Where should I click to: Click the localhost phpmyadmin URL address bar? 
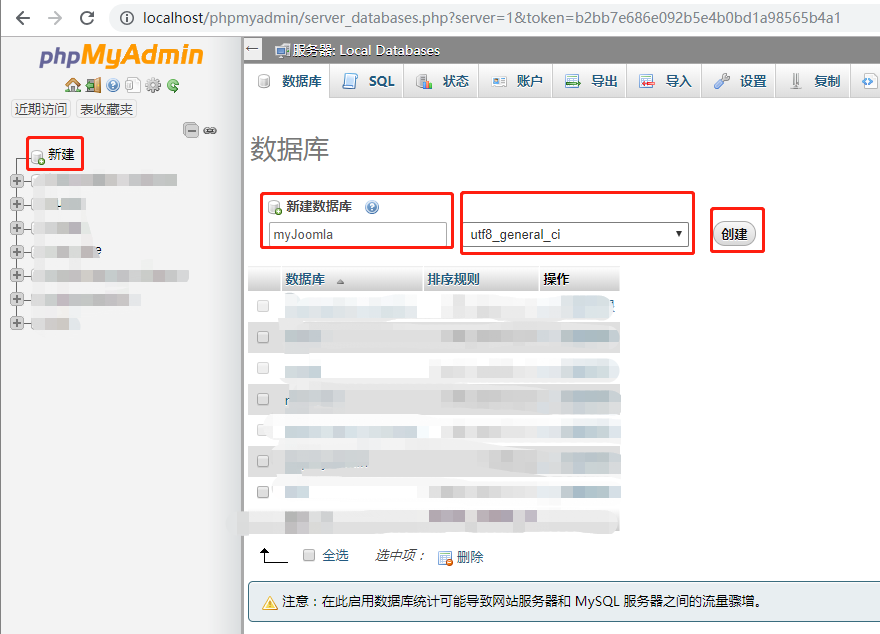[x=491, y=18]
